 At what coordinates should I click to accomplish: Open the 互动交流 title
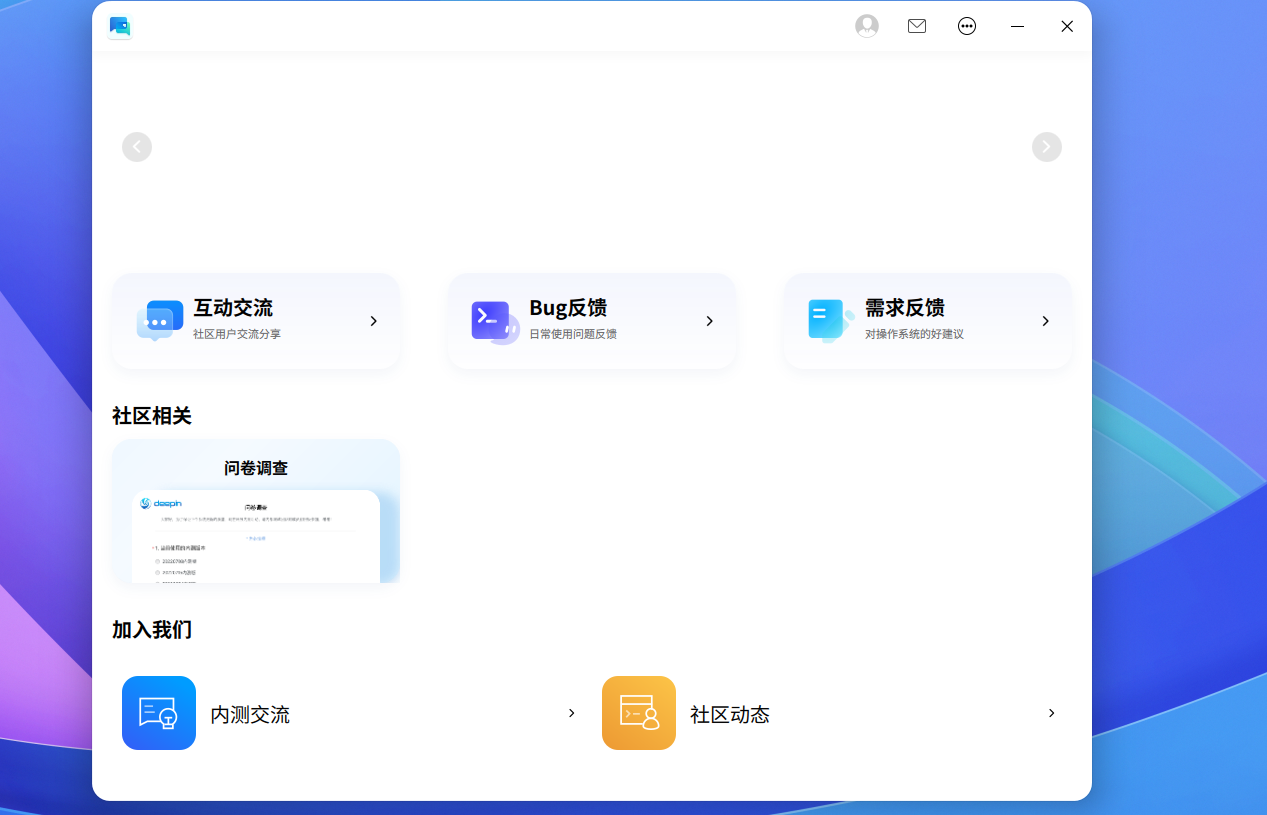click(x=233, y=308)
